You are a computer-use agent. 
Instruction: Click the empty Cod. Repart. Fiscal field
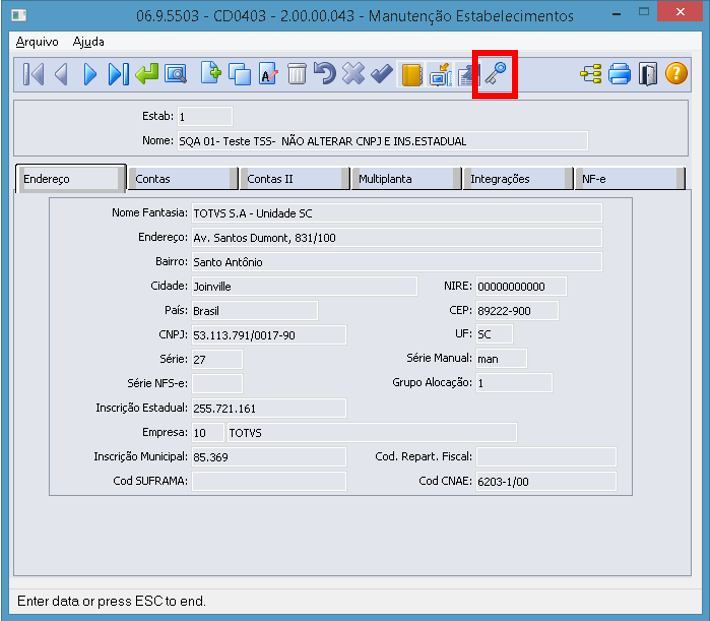click(546, 457)
